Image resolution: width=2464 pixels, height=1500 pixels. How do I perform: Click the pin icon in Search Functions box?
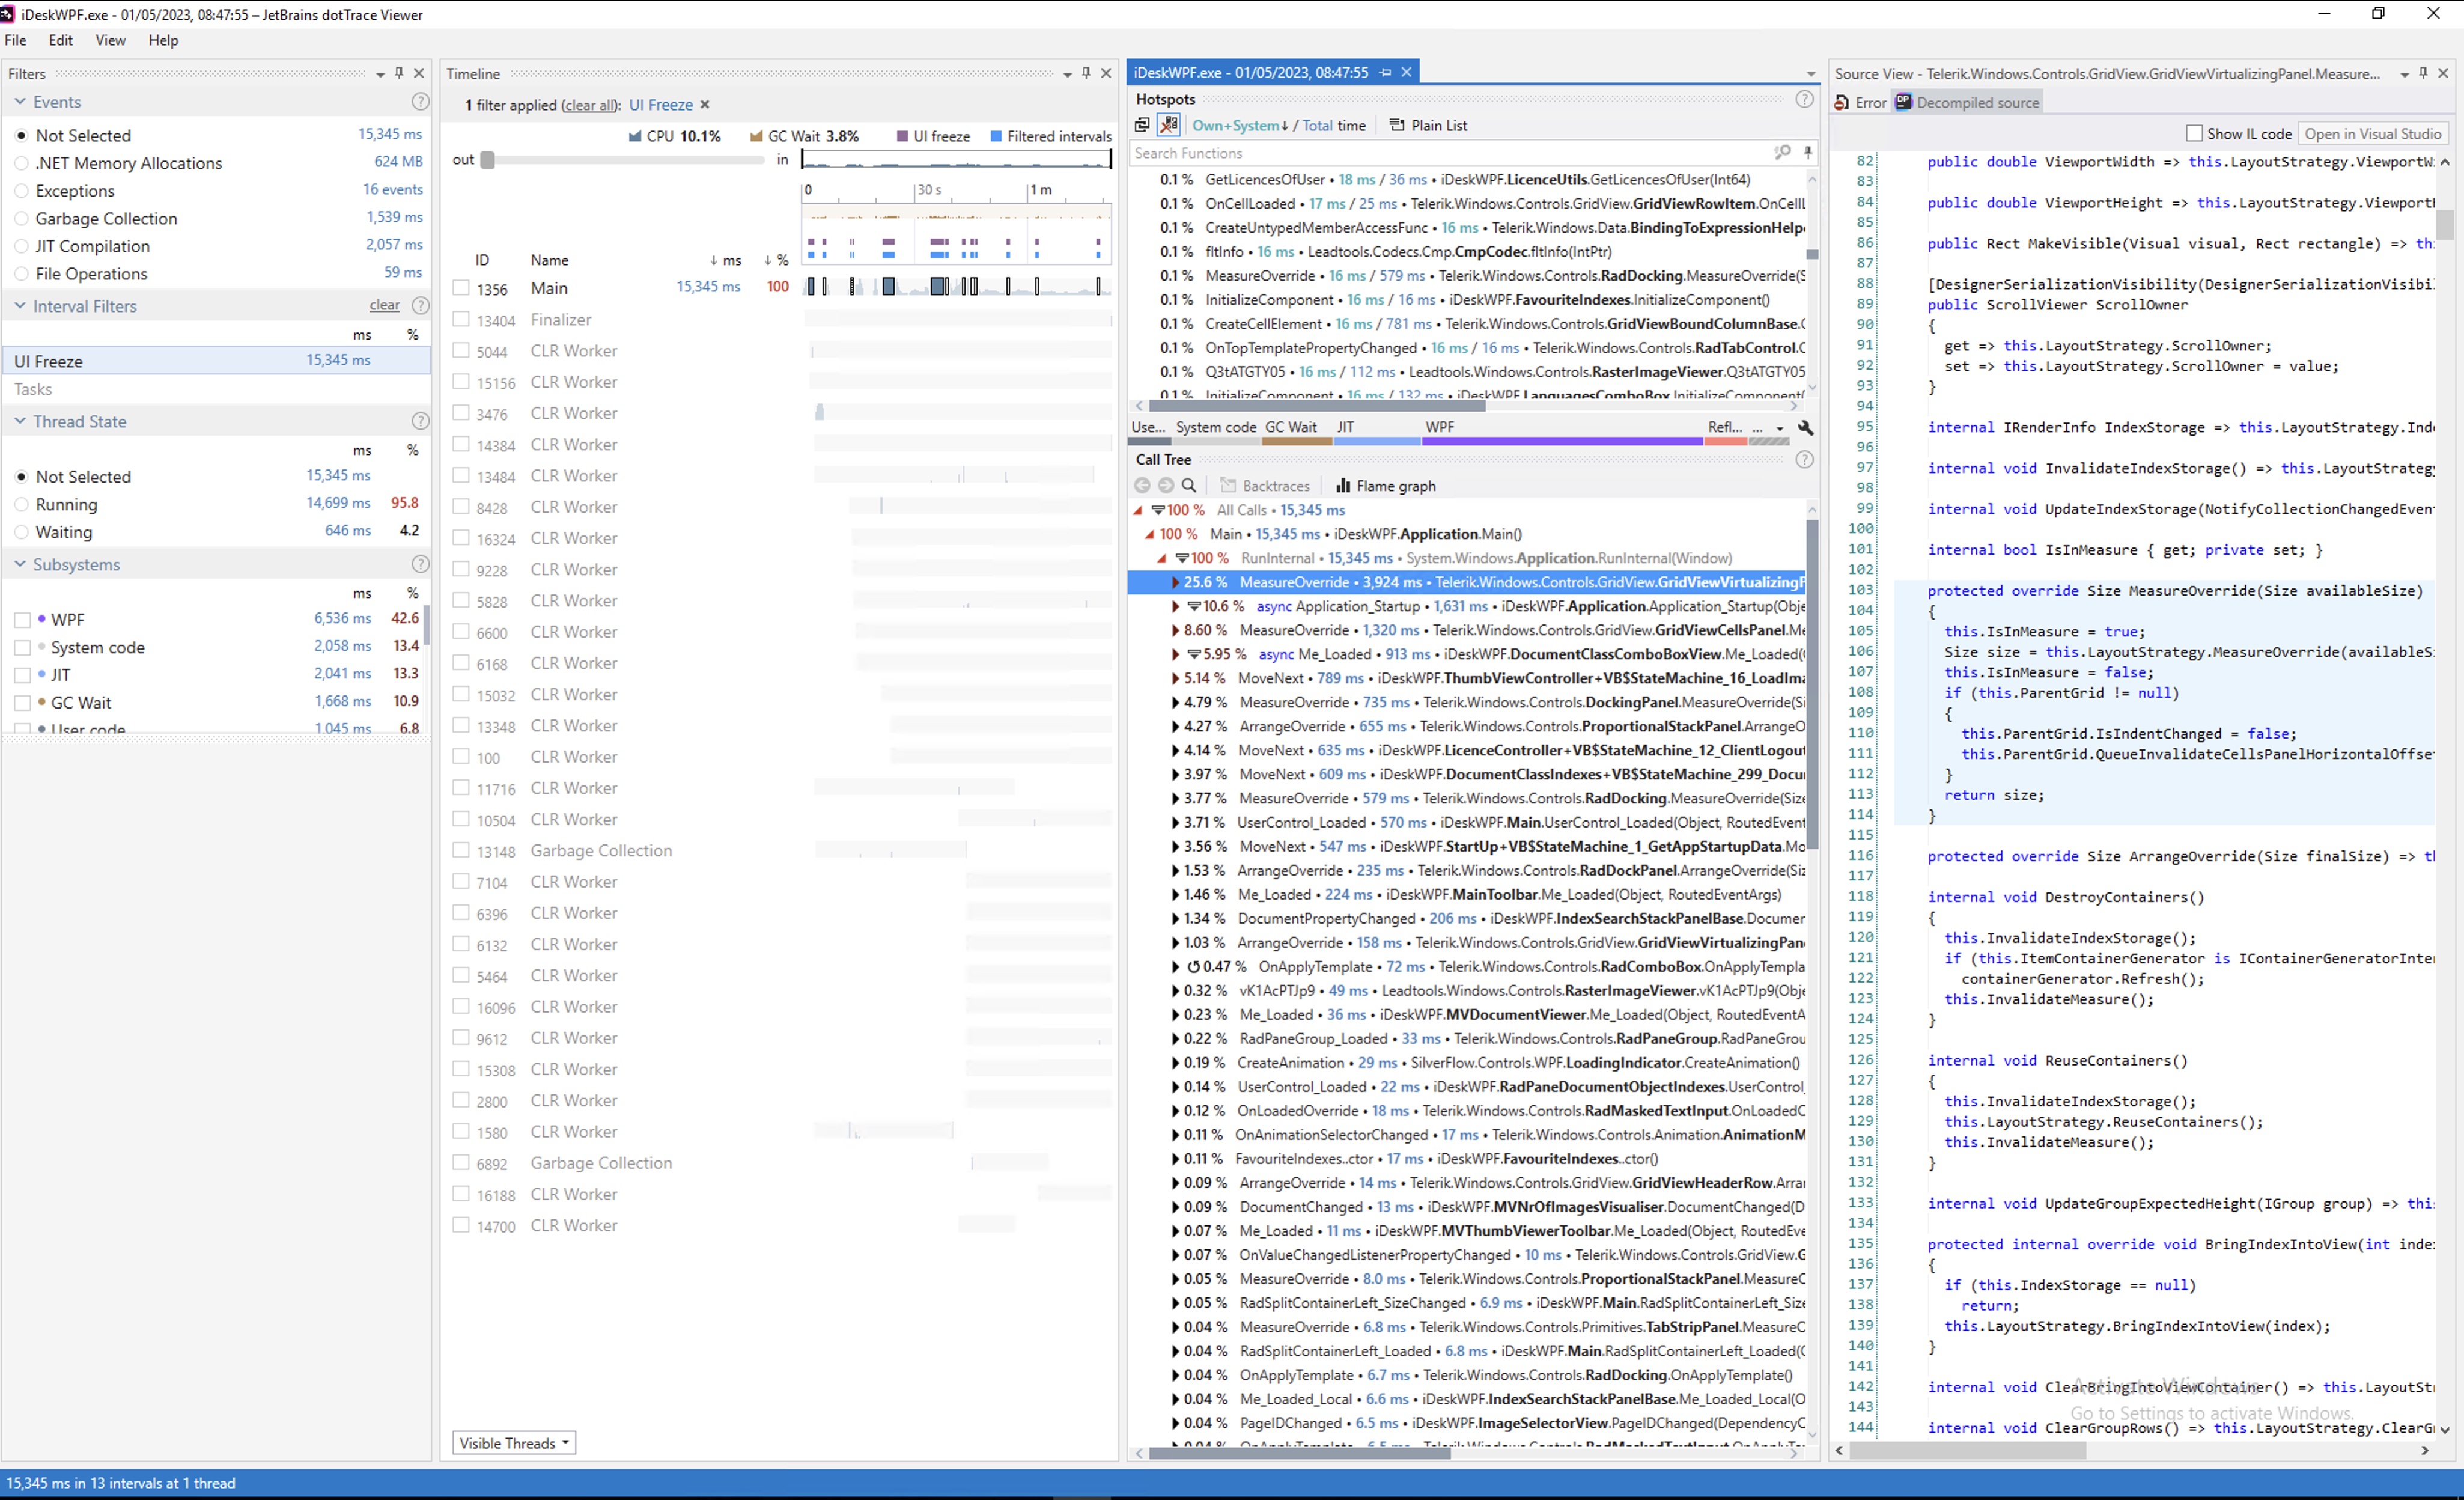coord(1808,153)
